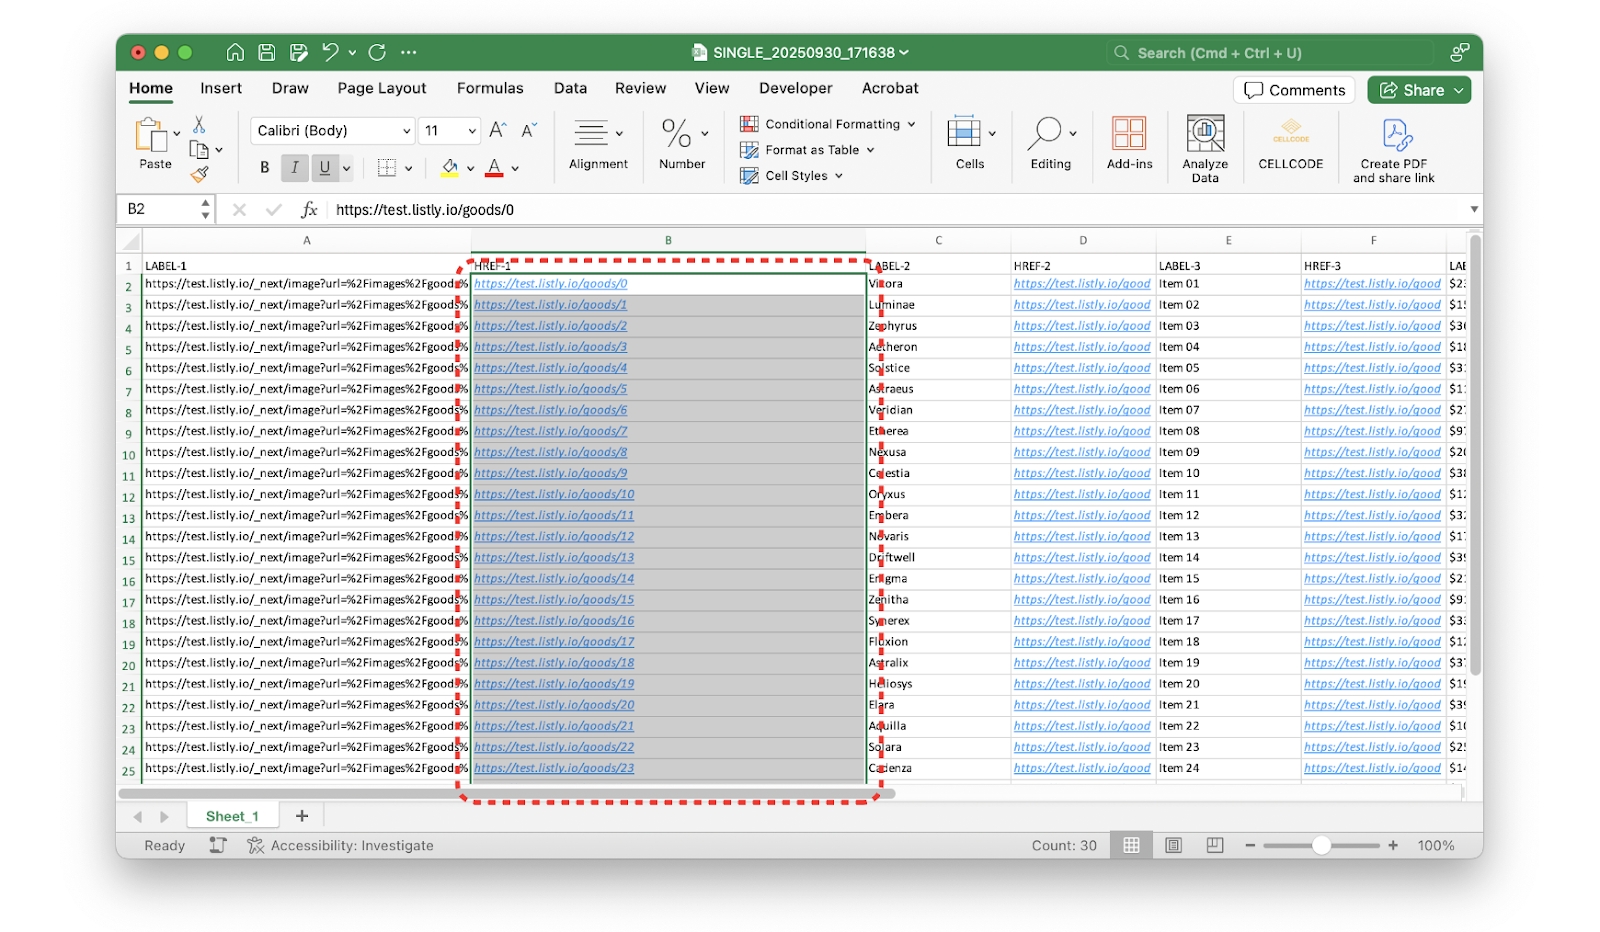Toggle Italic formatting

(x=294, y=168)
